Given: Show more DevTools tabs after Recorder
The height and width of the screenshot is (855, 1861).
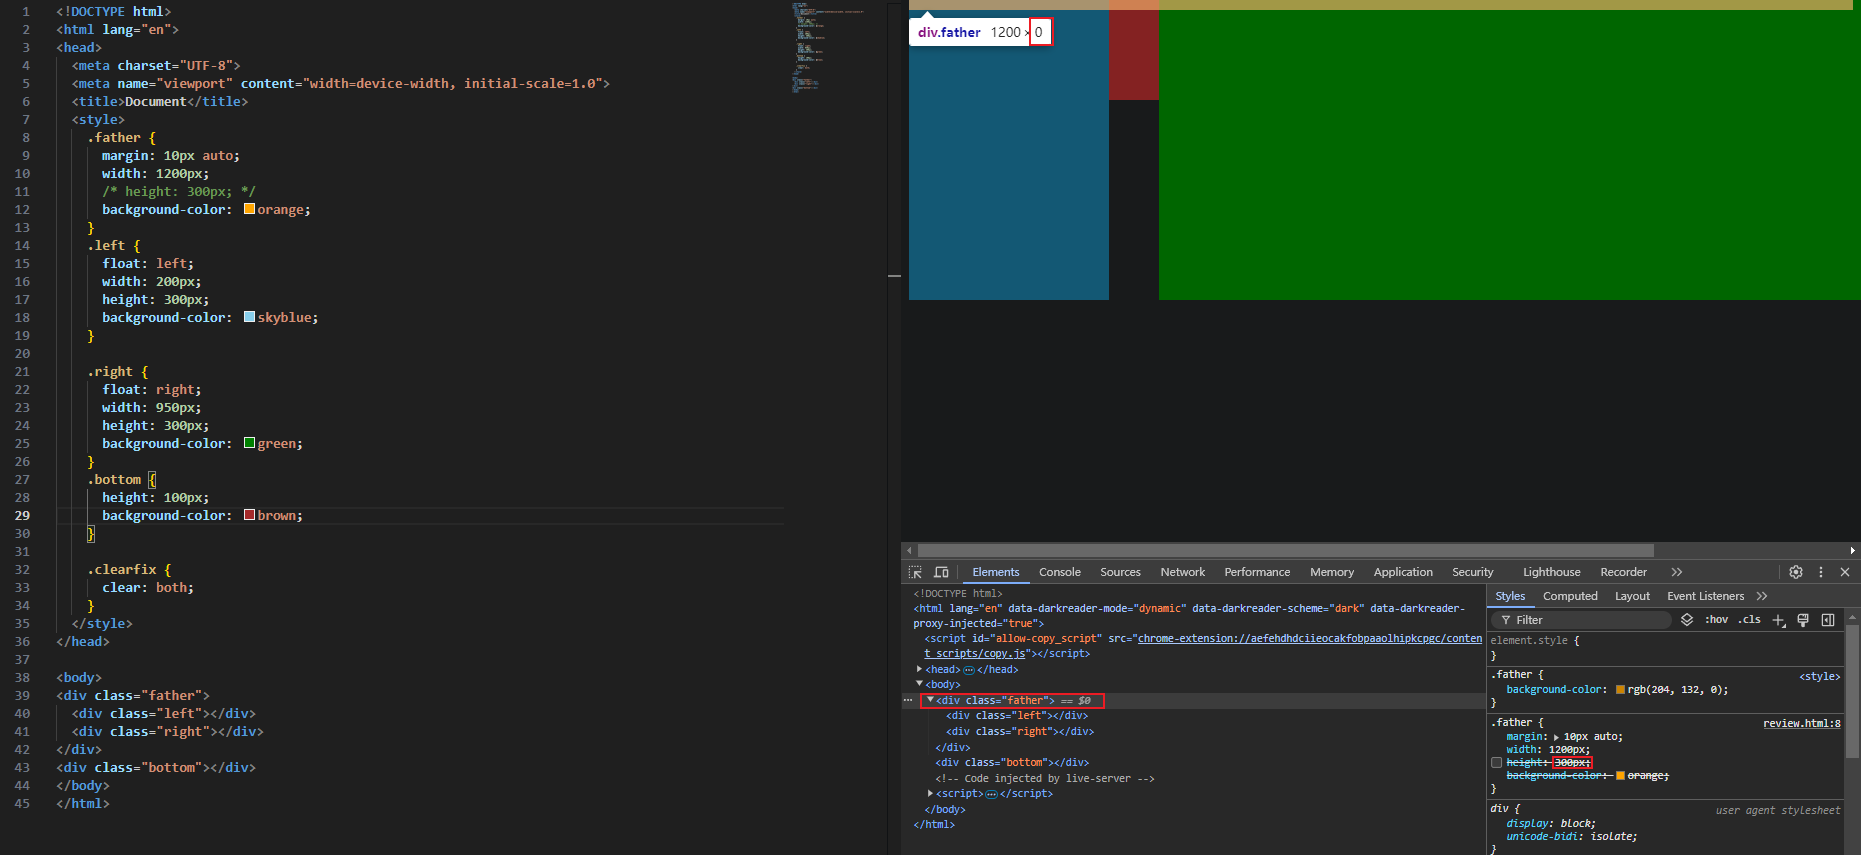Looking at the screenshot, I should pos(1677,572).
